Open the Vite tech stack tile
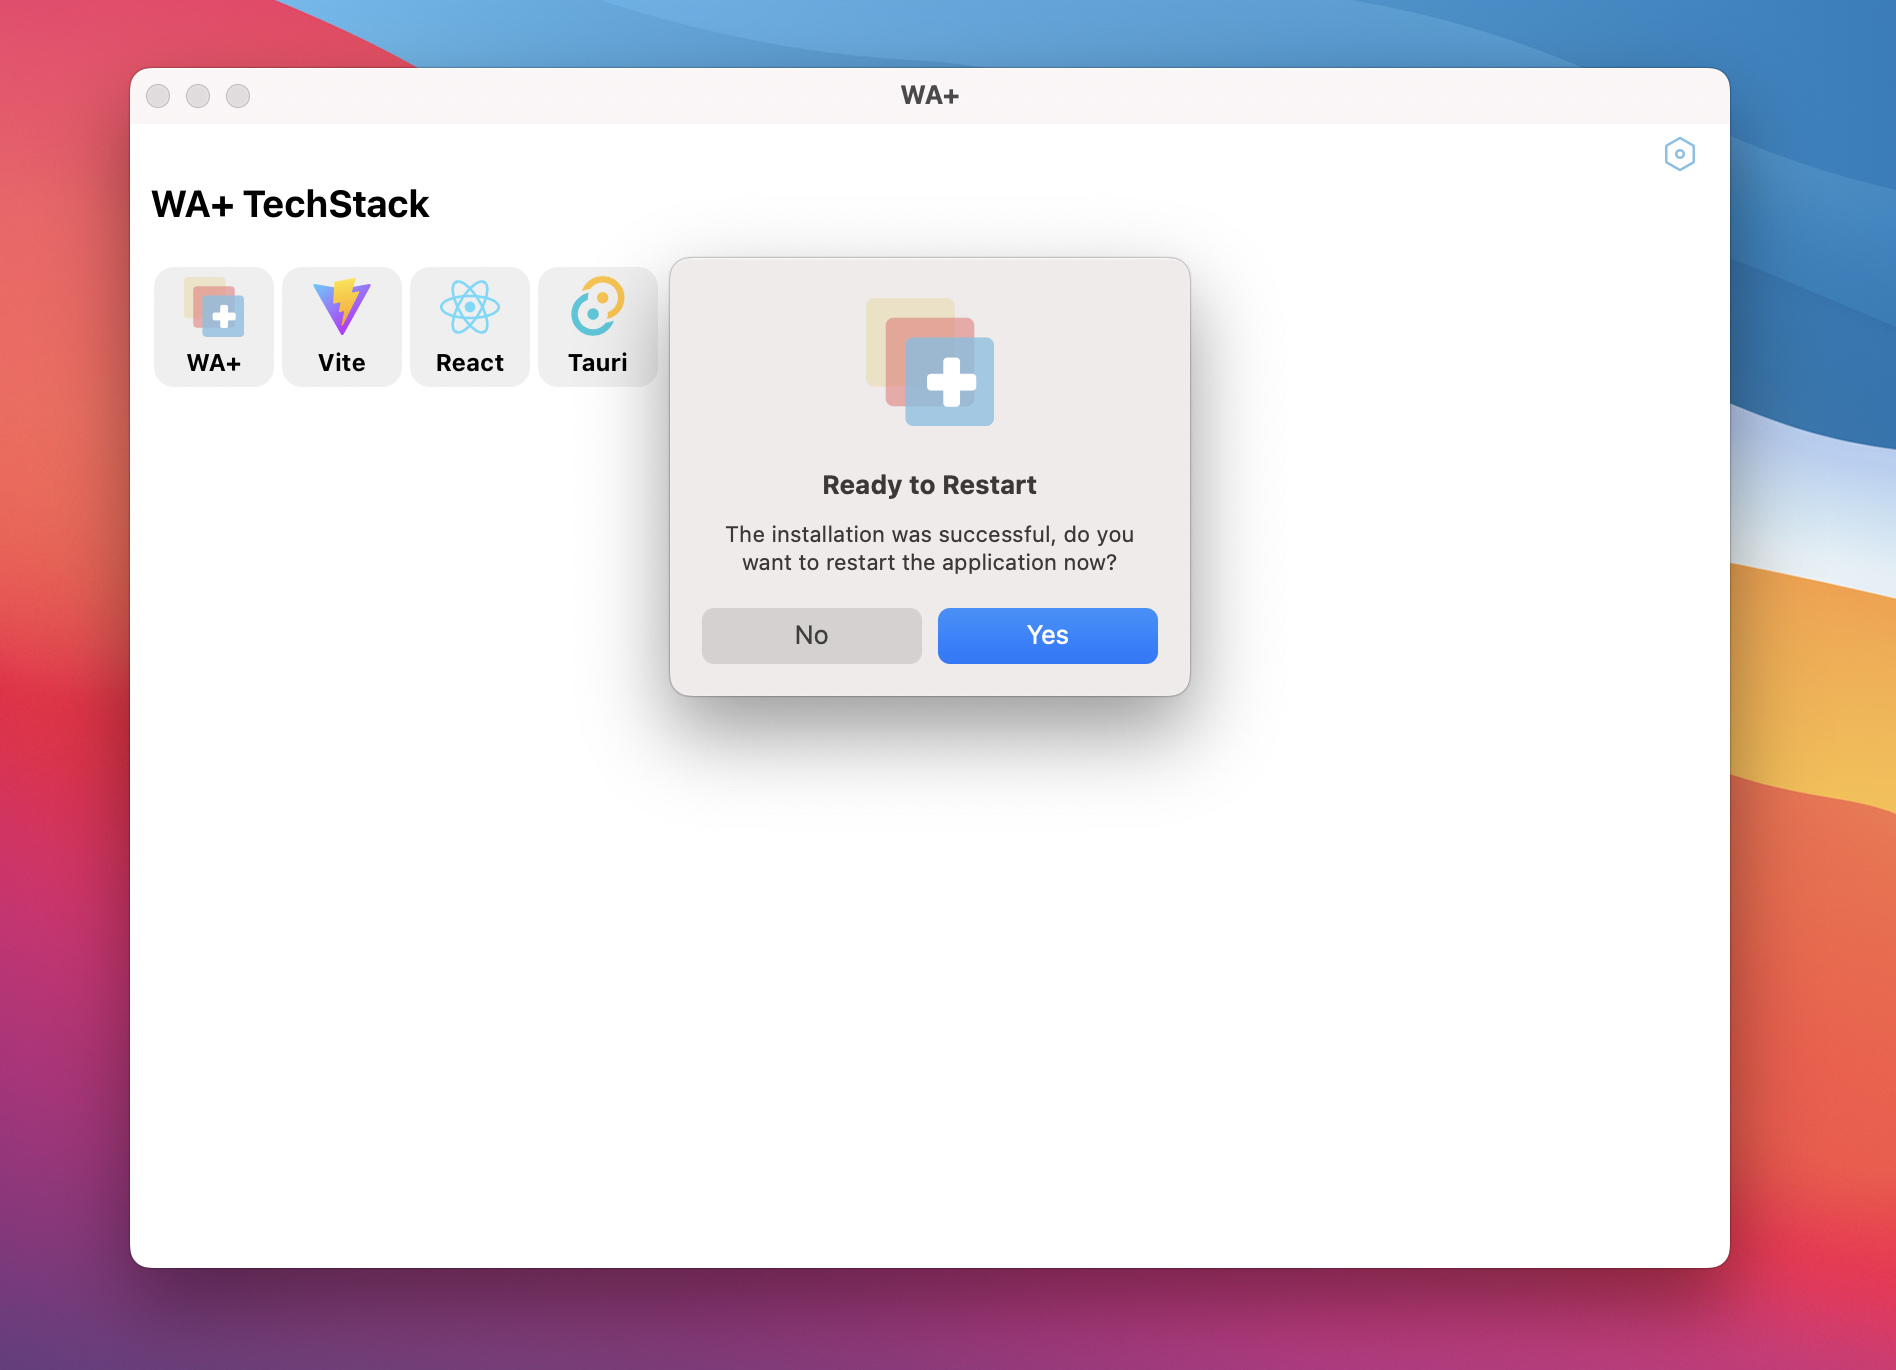The width and height of the screenshot is (1896, 1370). 342,326
